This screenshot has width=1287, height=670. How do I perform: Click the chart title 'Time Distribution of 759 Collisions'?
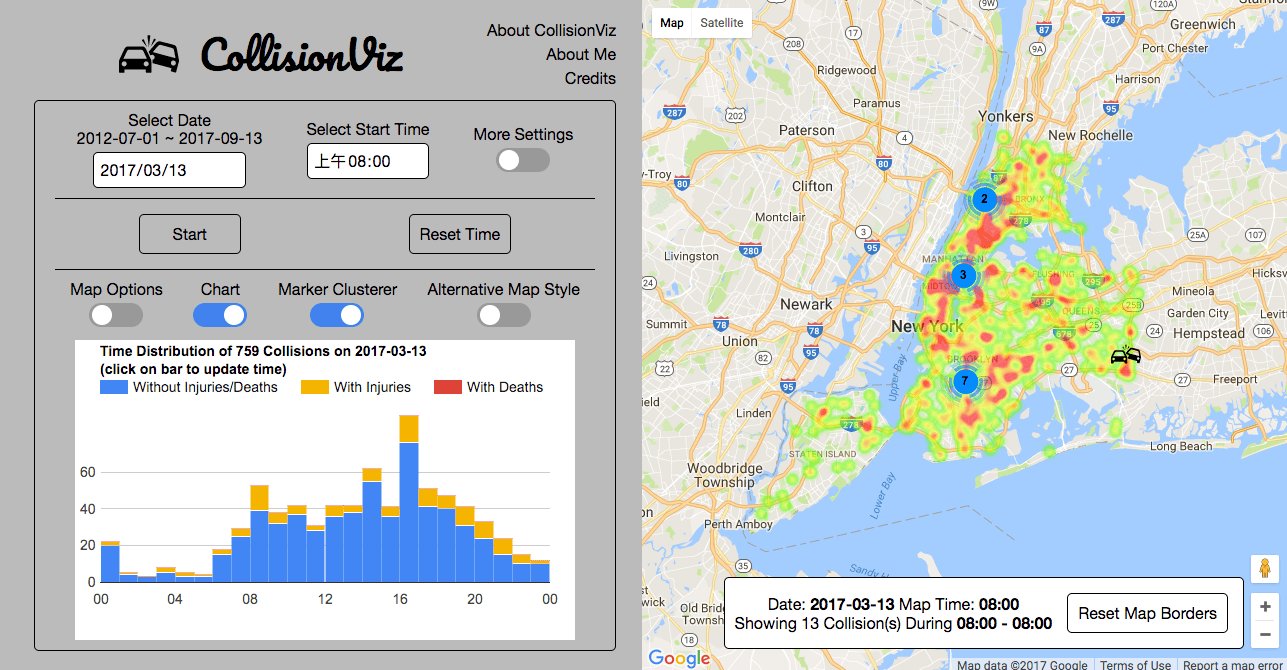coord(264,351)
